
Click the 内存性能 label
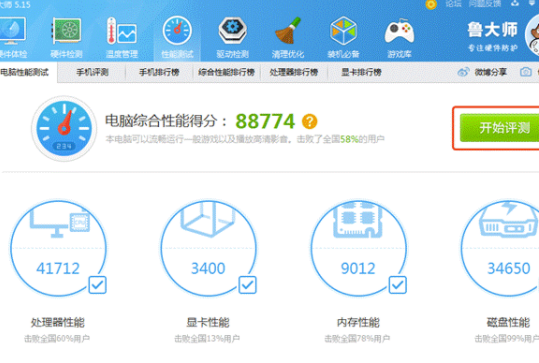tap(358, 322)
